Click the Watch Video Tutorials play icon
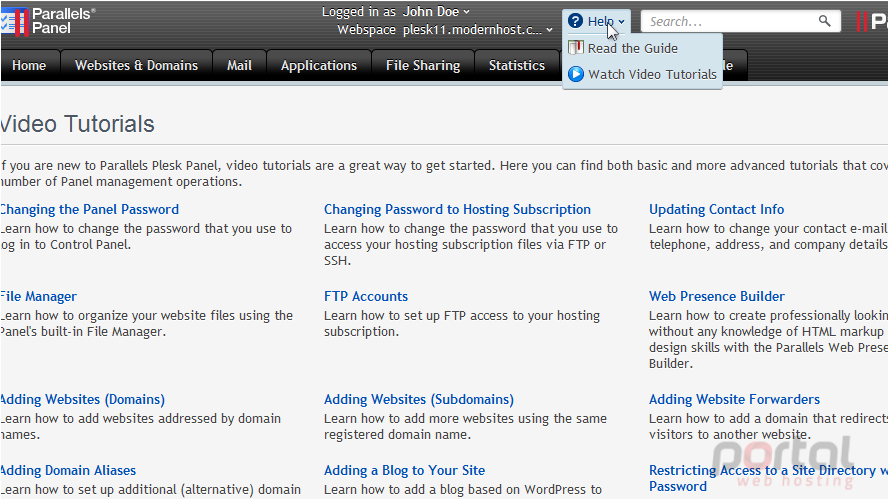 tap(575, 74)
